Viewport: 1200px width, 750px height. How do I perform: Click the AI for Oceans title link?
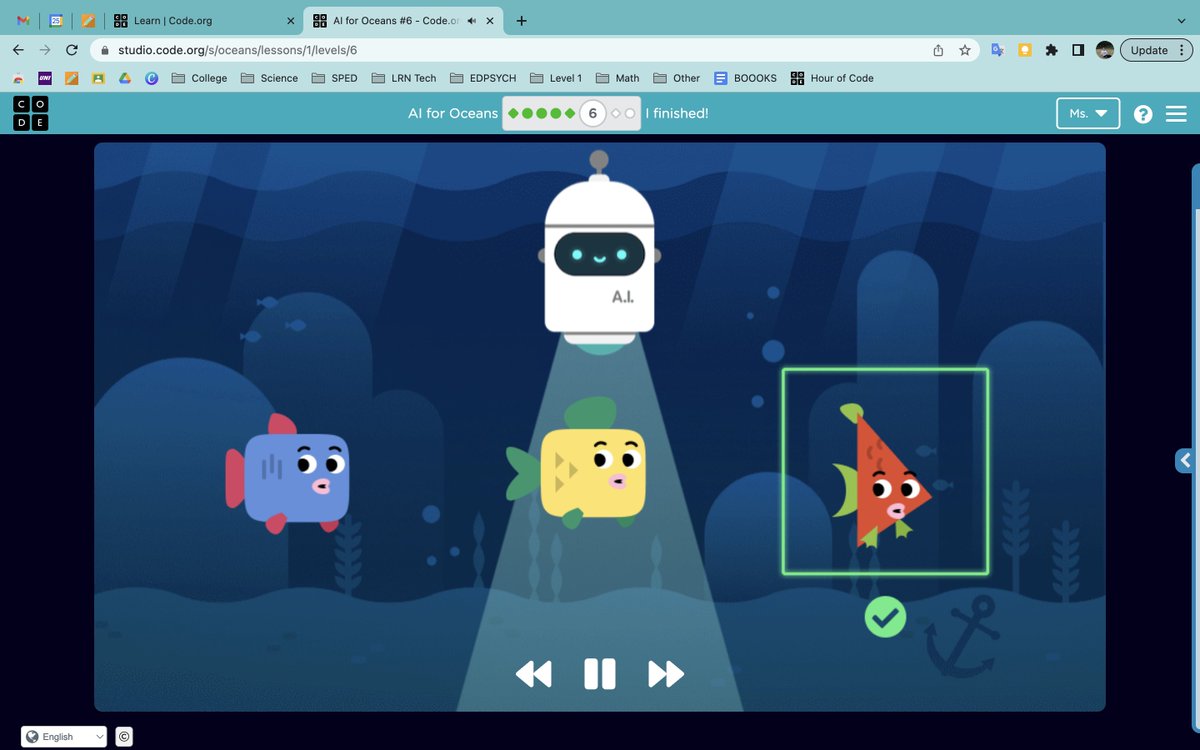[x=453, y=113]
